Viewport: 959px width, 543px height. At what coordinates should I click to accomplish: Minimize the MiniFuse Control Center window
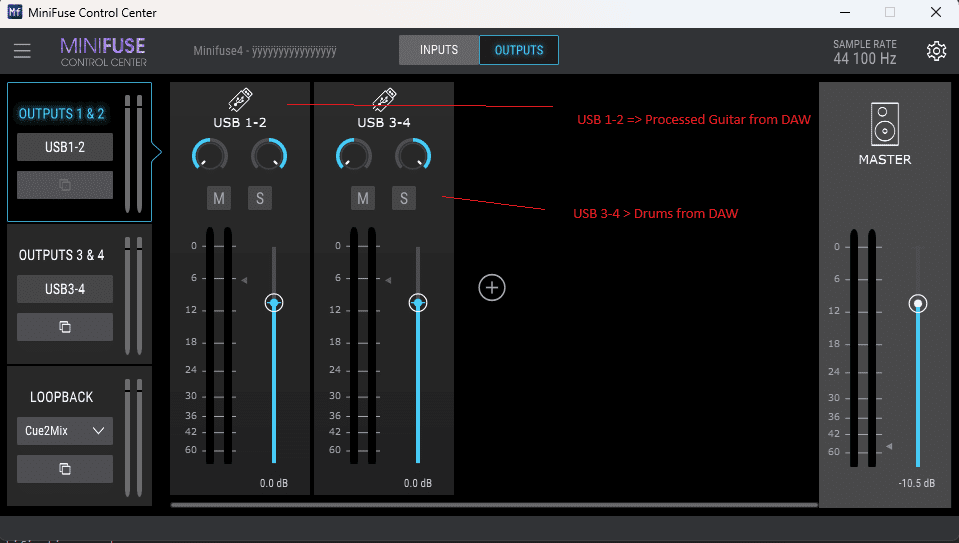845,12
